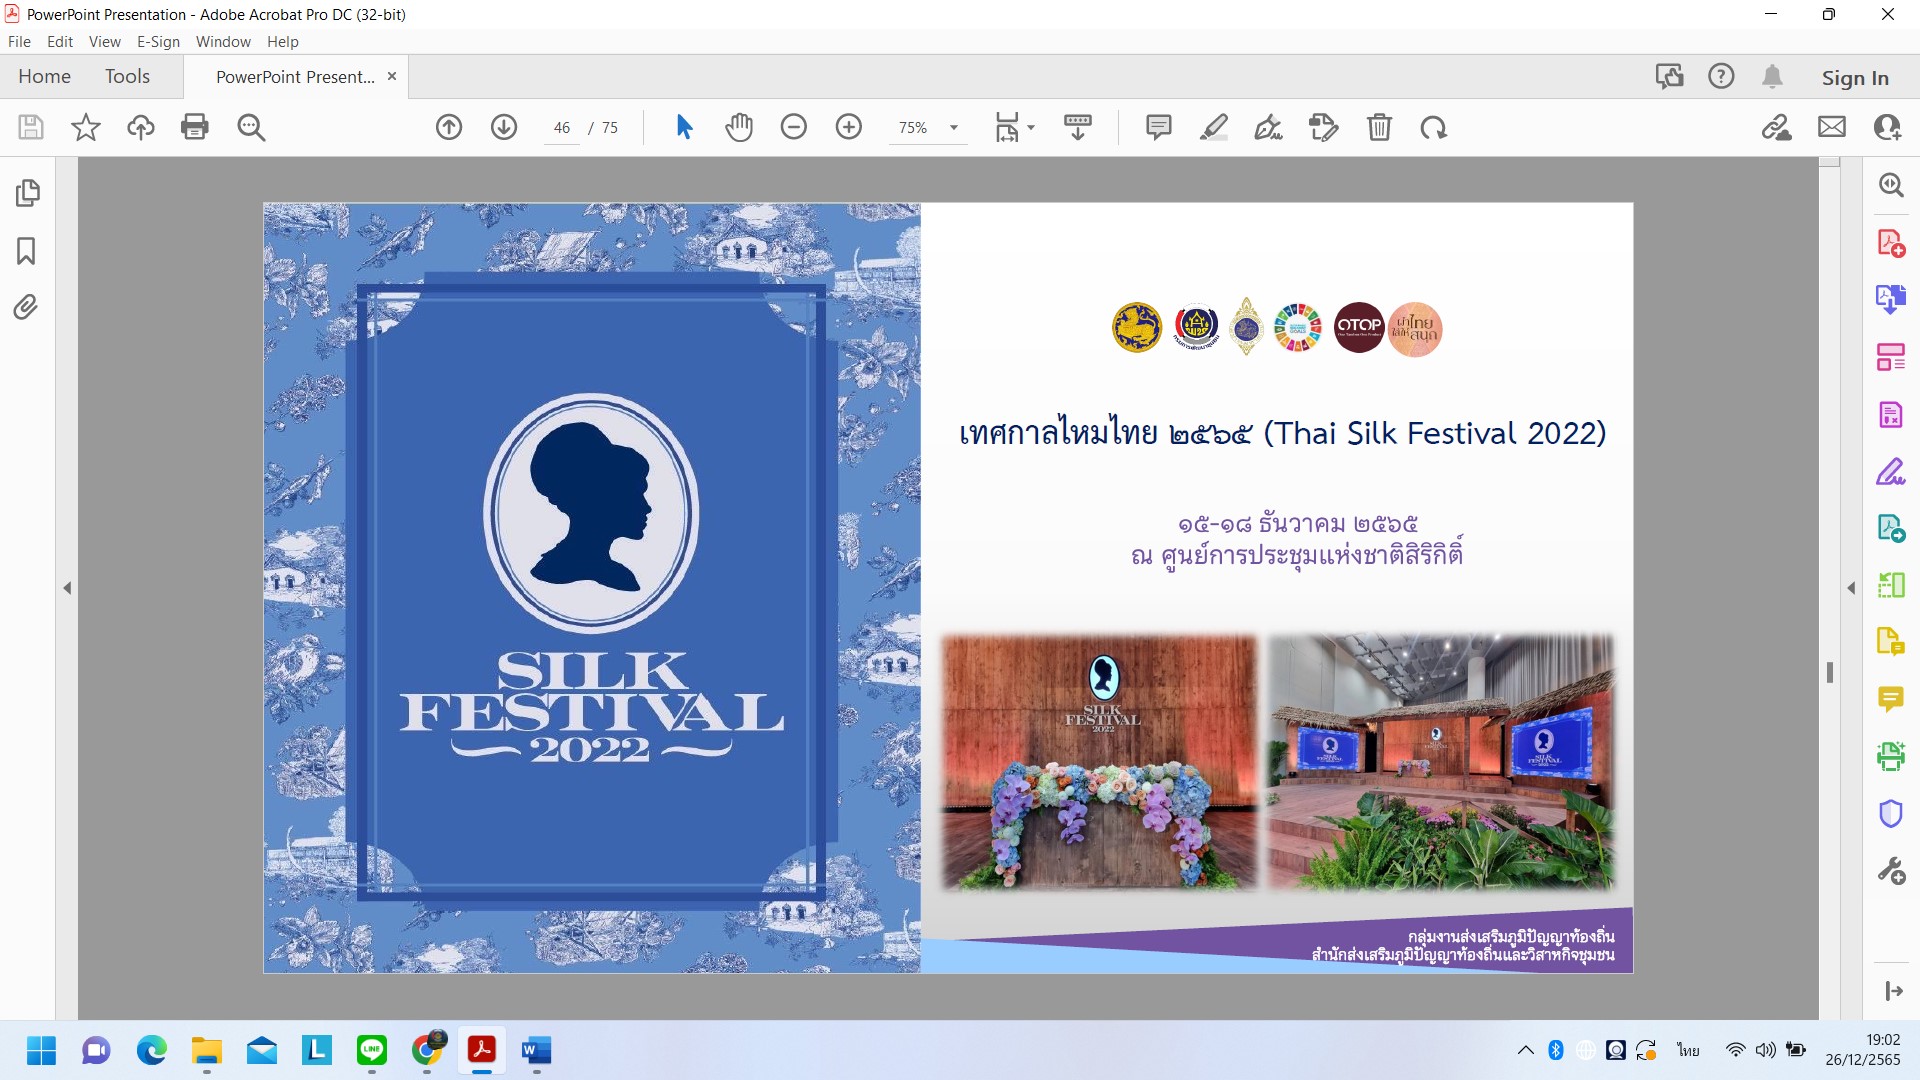The width and height of the screenshot is (1920, 1080).
Task: Open Attachments paperclip panel
Action: pos(26,307)
